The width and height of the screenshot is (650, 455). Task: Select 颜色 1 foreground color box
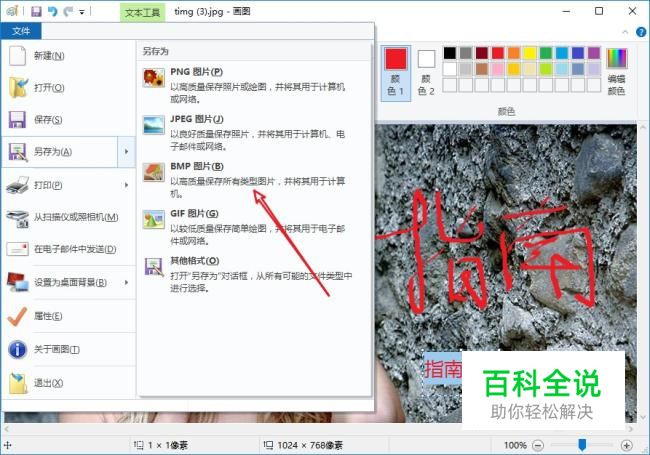click(x=396, y=73)
